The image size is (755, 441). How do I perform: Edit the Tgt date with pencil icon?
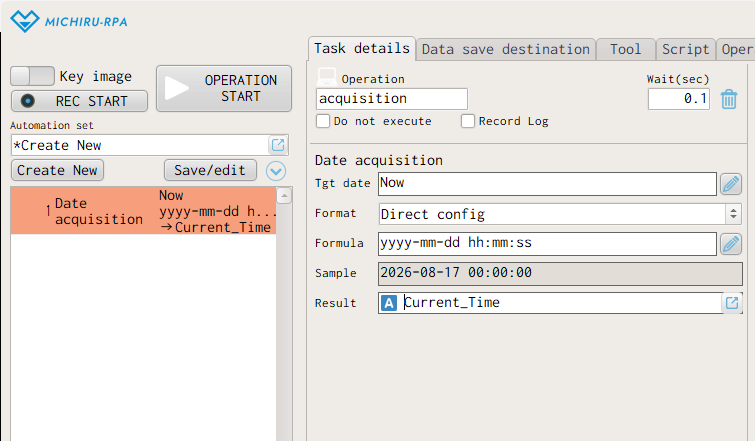point(730,184)
